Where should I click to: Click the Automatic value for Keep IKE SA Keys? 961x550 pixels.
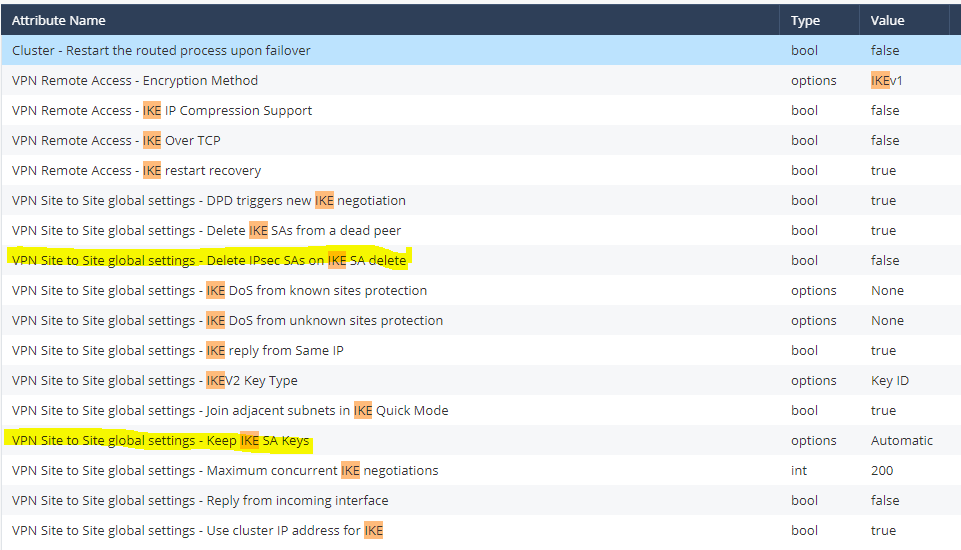click(x=902, y=441)
